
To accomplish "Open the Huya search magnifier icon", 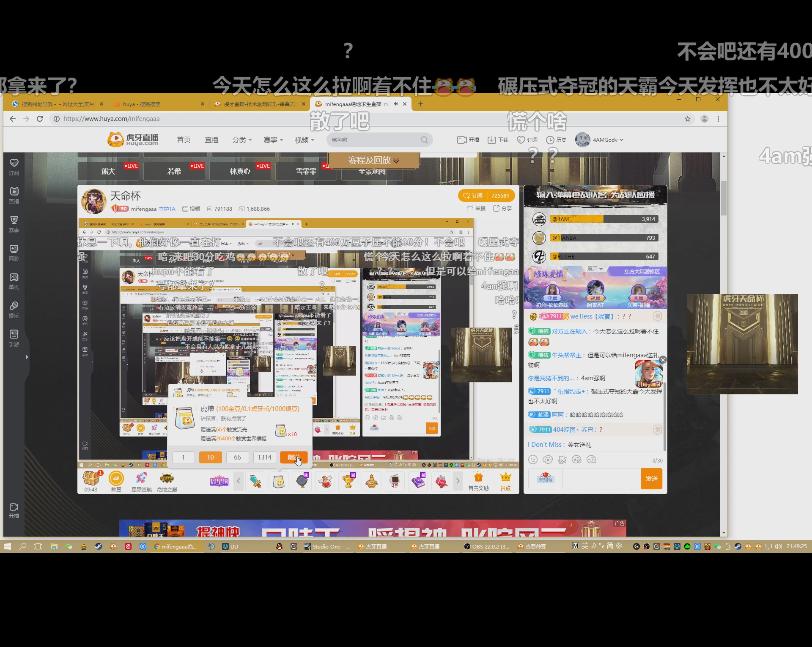I will [424, 138].
